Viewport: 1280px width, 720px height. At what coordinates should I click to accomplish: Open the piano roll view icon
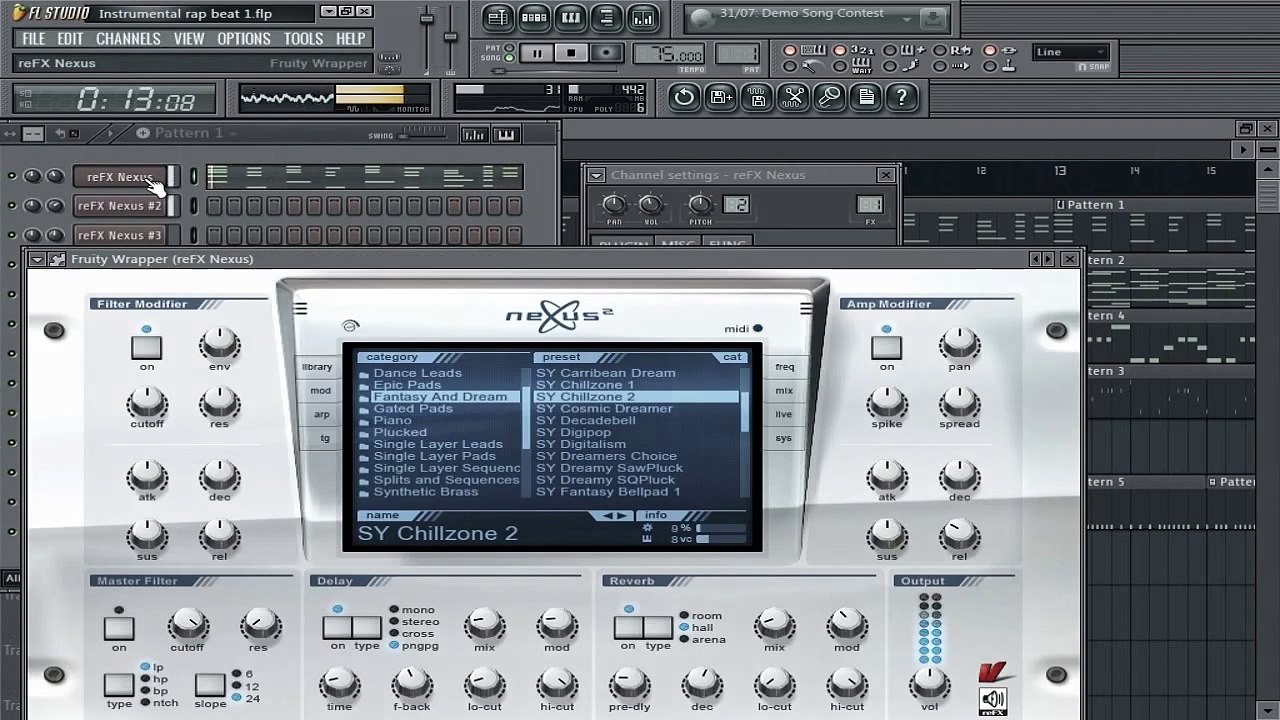pyautogui.click(x=570, y=18)
